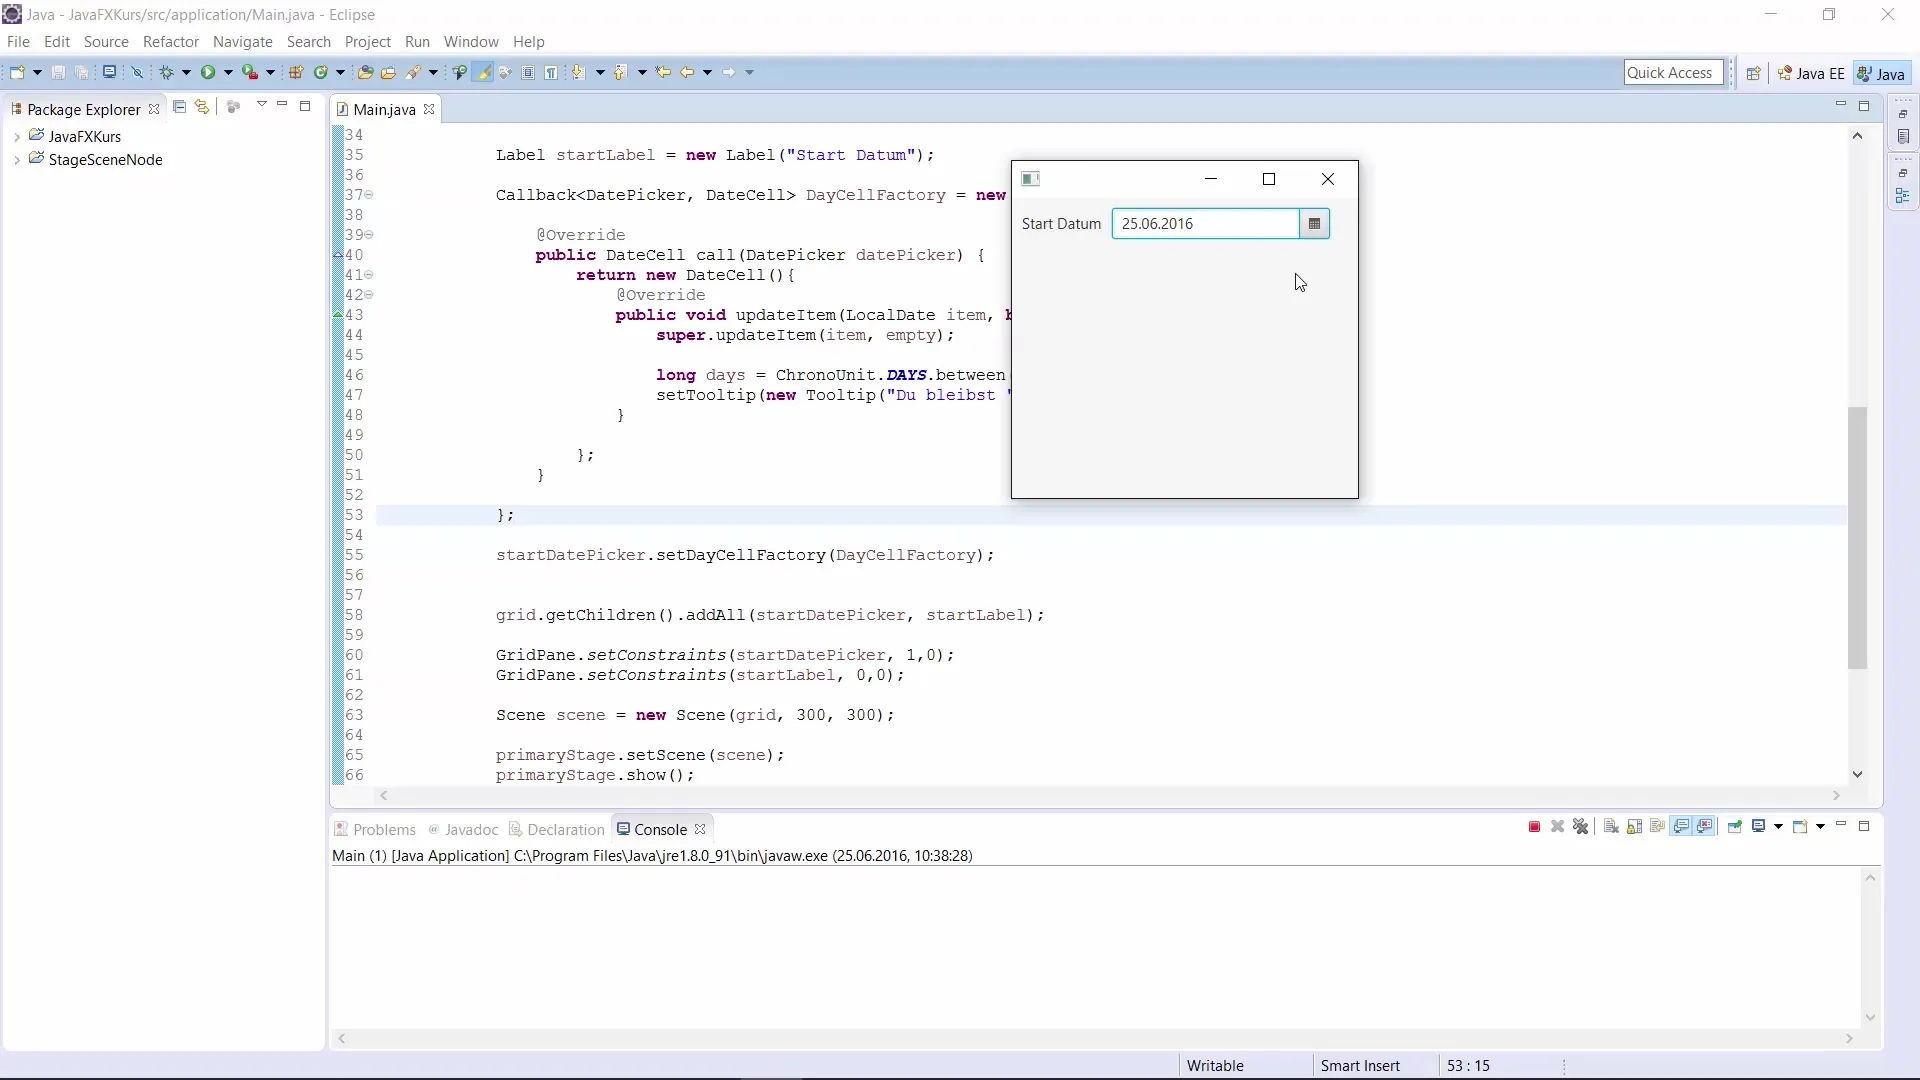Open the File menu
Image resolution: width=1920 pixels, height=1080 pixels.
[x=18, y=42]
